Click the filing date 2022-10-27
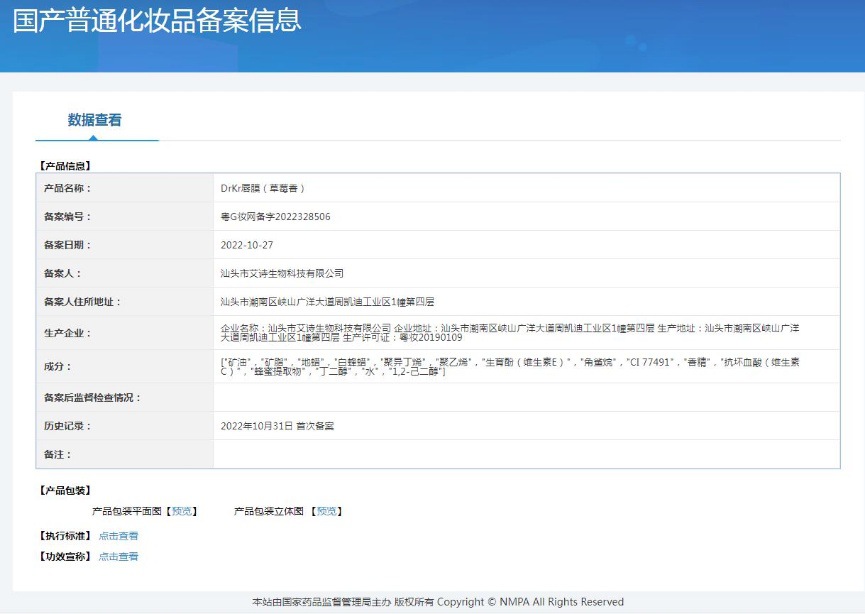This screenshot has width=865, height=614. (x=247, y=245)
